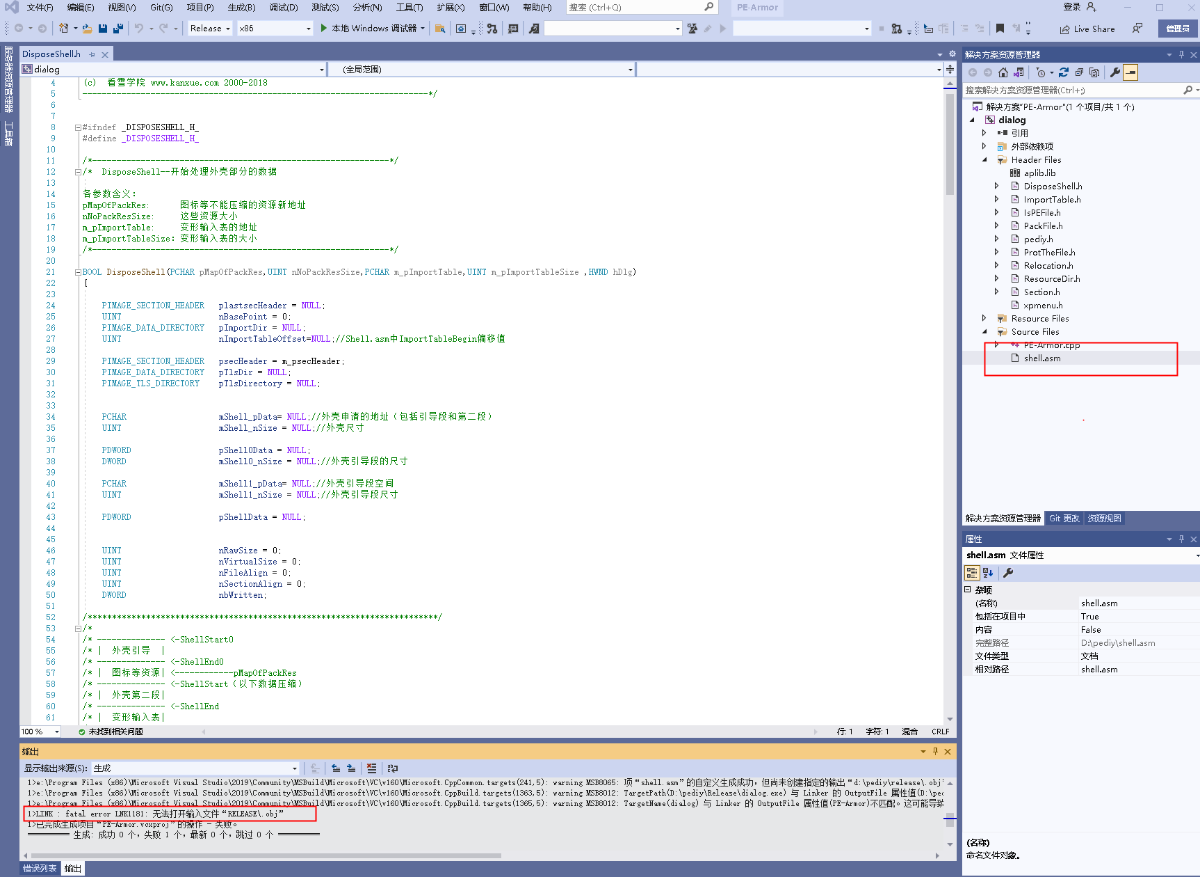This screenshot has width=1200, height=877.
Task: Toggle the preview selected items button
Action: [1130, 73]
